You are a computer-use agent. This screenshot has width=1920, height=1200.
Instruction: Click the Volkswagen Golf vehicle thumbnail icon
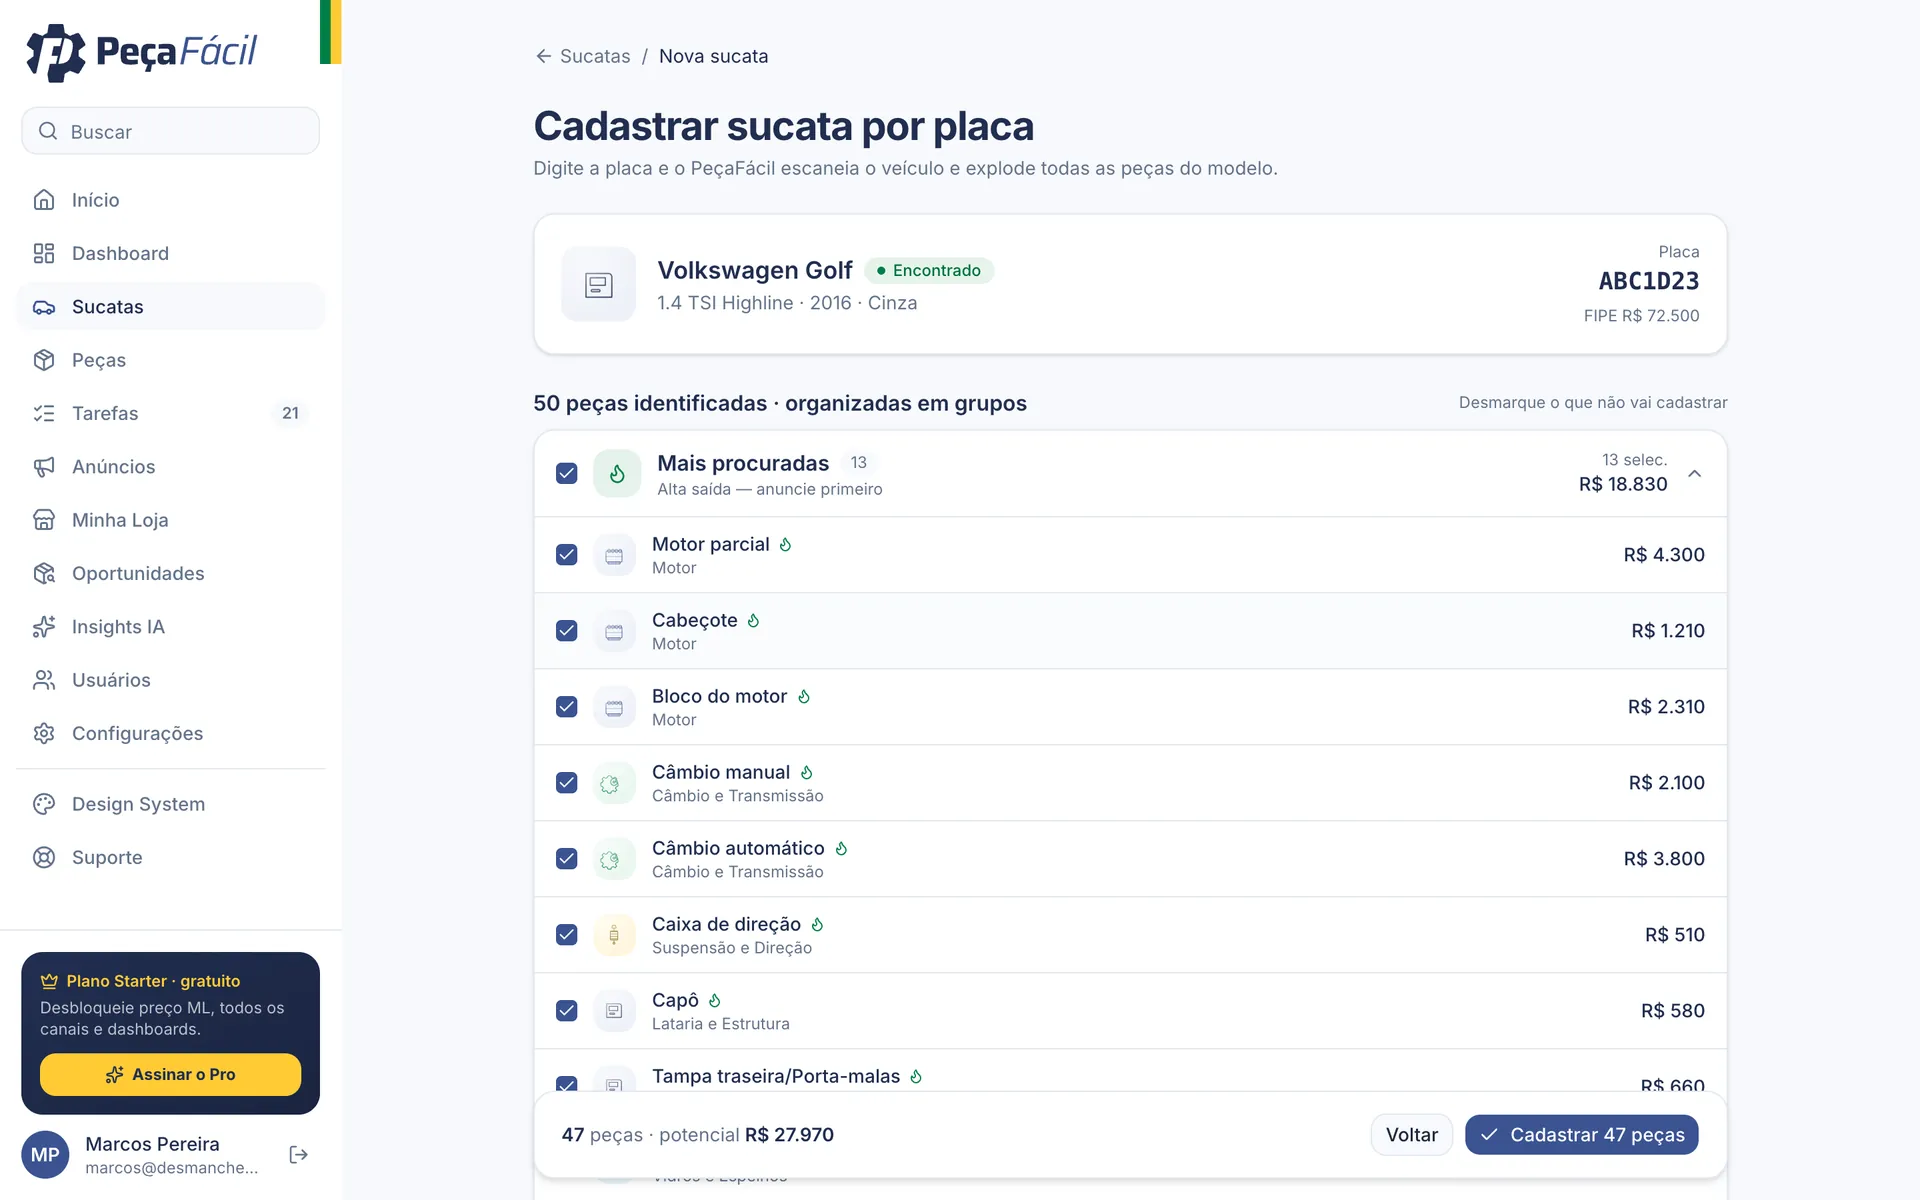coord(598,285)
